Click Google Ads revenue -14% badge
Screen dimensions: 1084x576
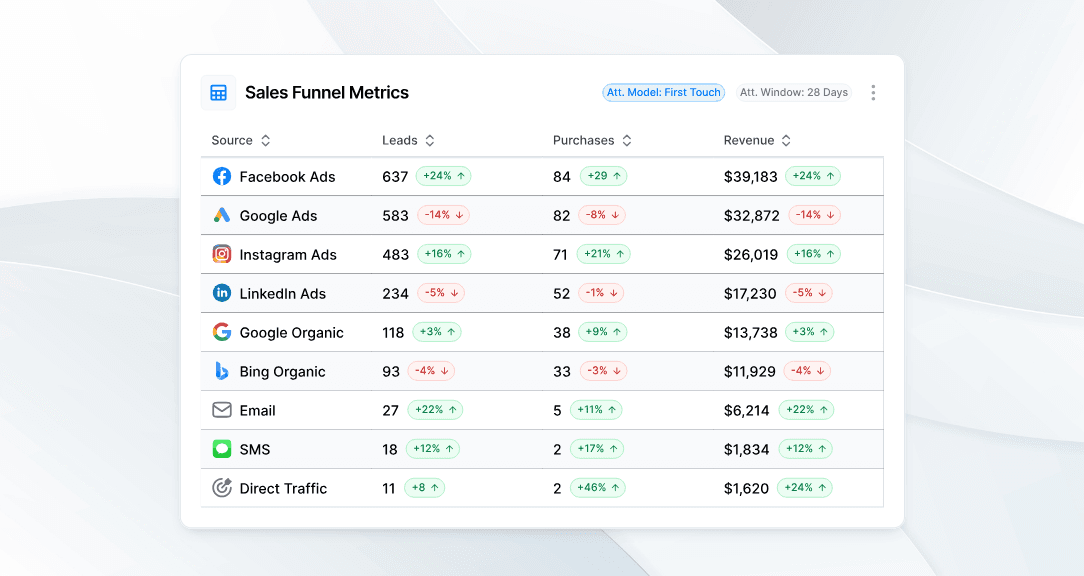coord(815,215)
